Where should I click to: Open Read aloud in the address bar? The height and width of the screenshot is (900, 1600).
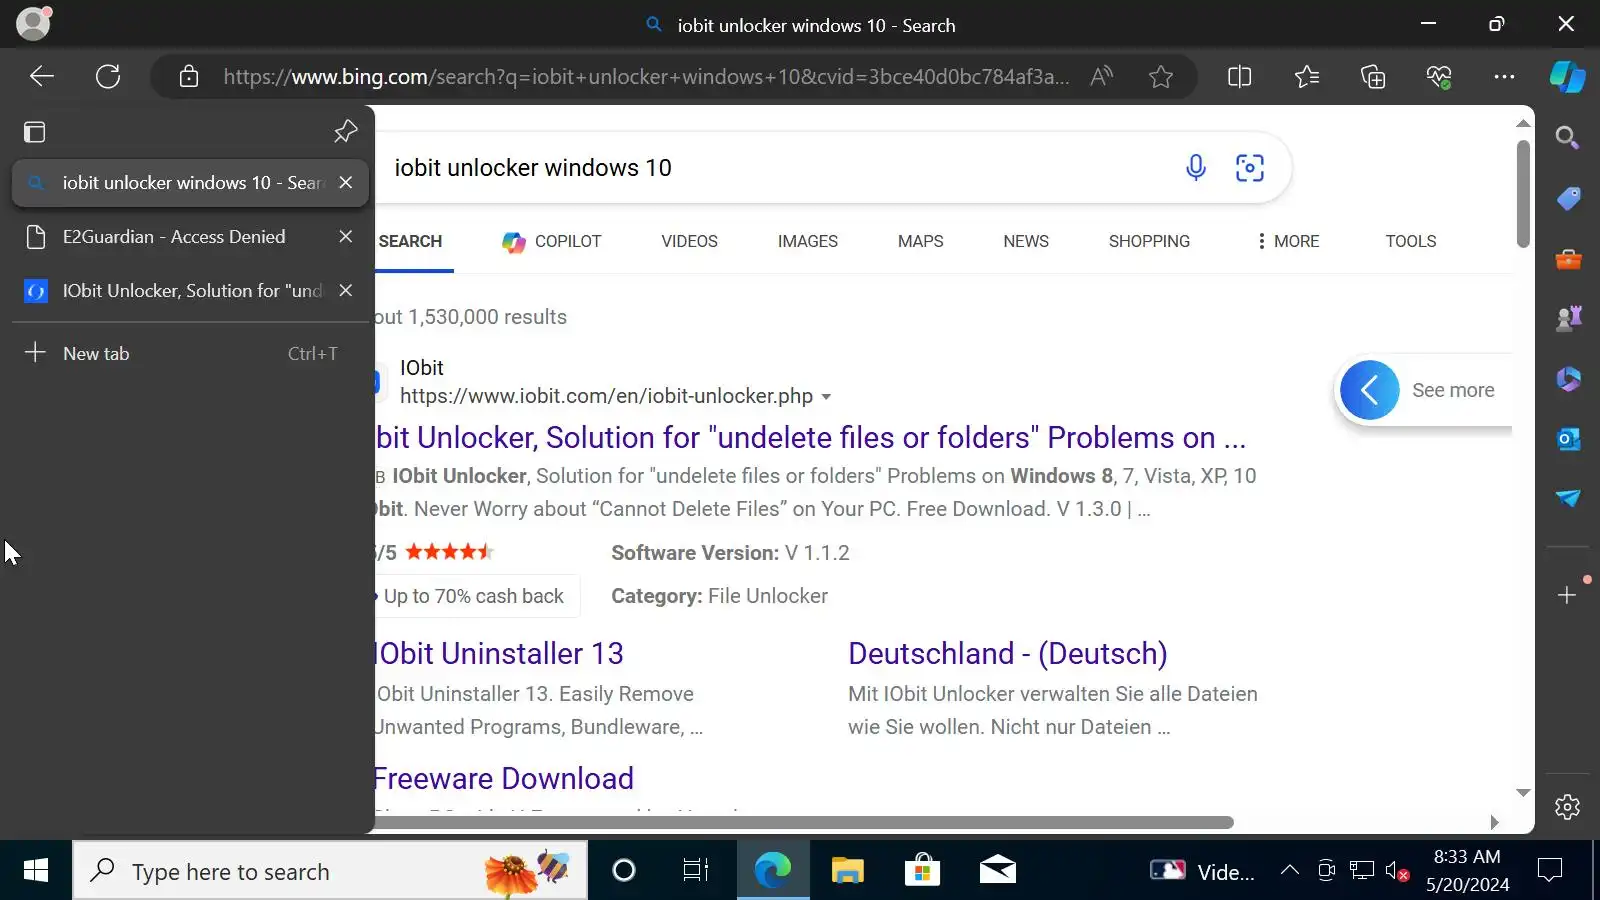[x=1101, y=76]
